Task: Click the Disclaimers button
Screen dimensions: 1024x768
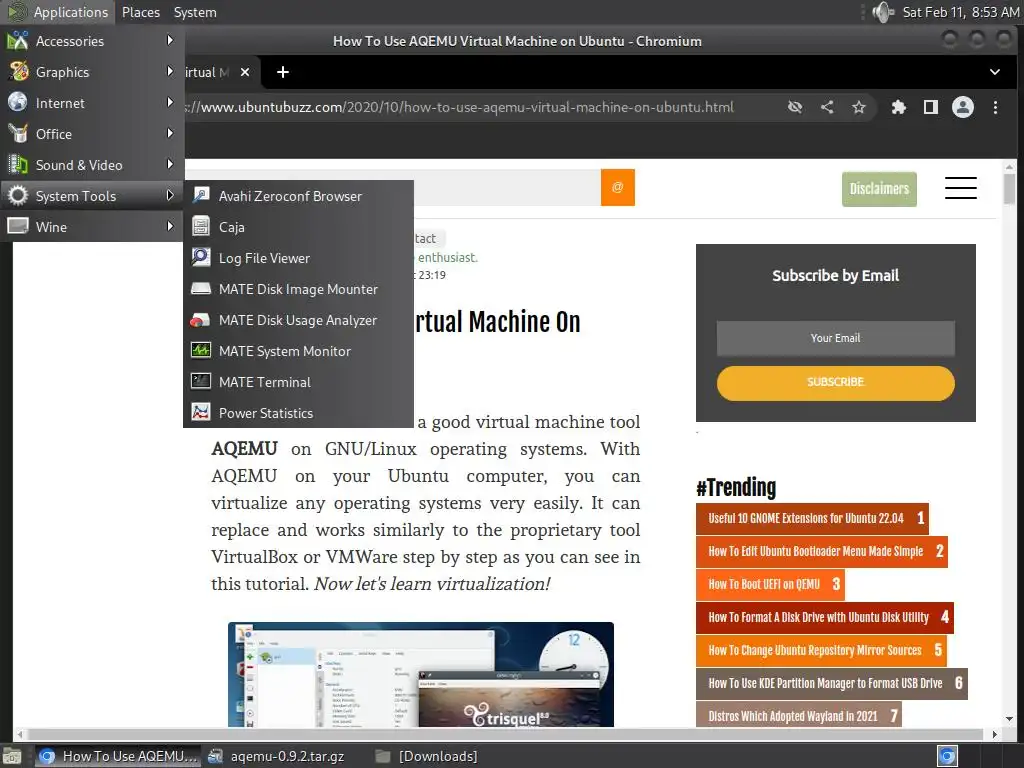Action: pos(879,189)
